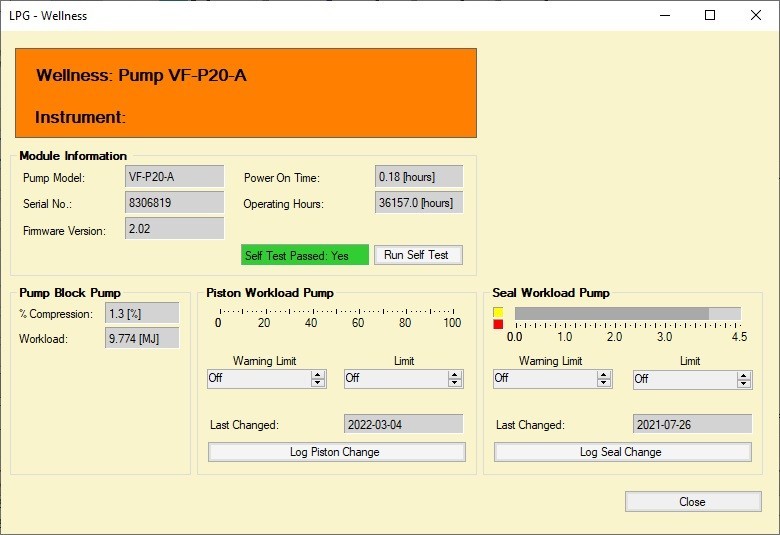
Task: Click the Run Self Test button
Action: pos(418,255)
